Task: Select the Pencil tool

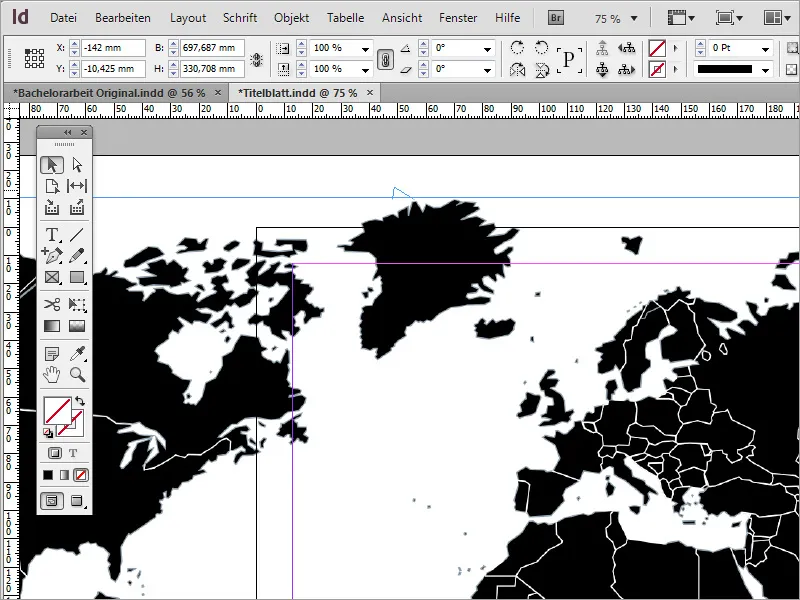Action: pyautogui.click(x=77, y=256)
